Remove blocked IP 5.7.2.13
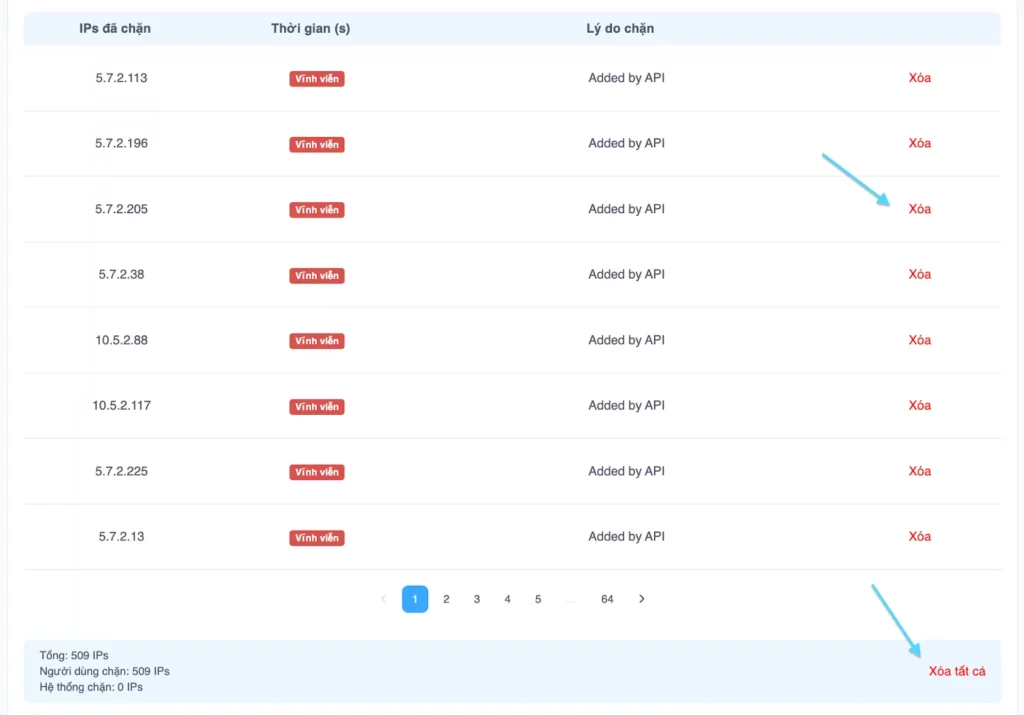This screenshot has width=1024, height=715. (x=919, y=536)
